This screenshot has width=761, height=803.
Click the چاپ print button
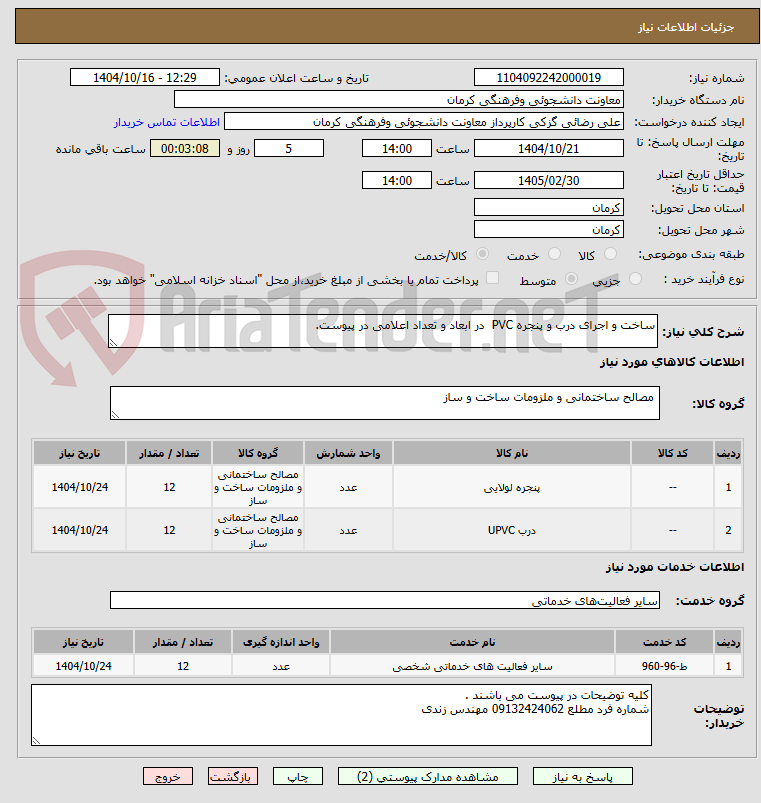pyautogui.click(x=298, y=776)
